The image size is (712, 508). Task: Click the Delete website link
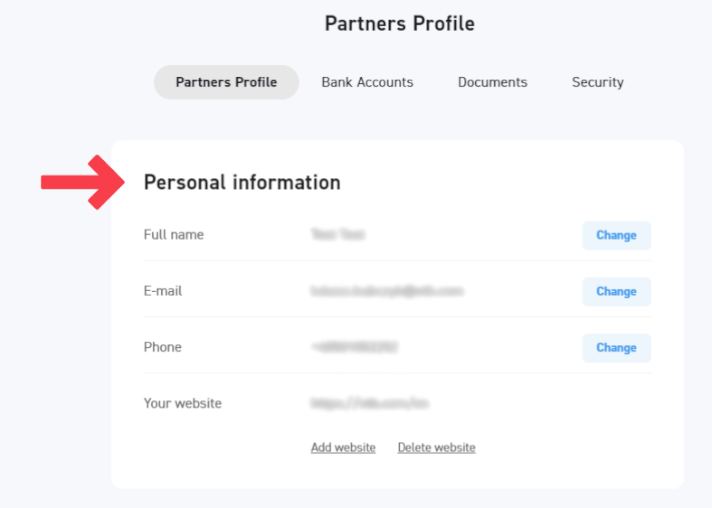click(436, 447)
